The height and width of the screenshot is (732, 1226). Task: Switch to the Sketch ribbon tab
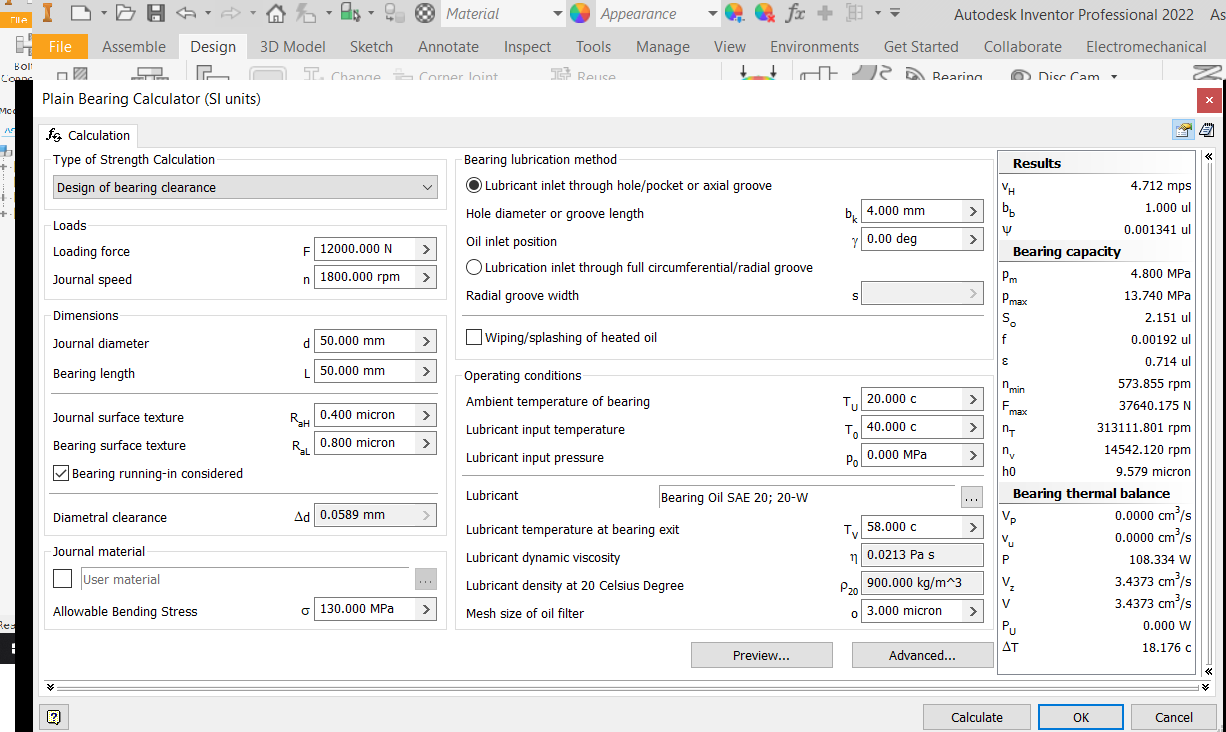pyautogui.click(x=371, y=46)
